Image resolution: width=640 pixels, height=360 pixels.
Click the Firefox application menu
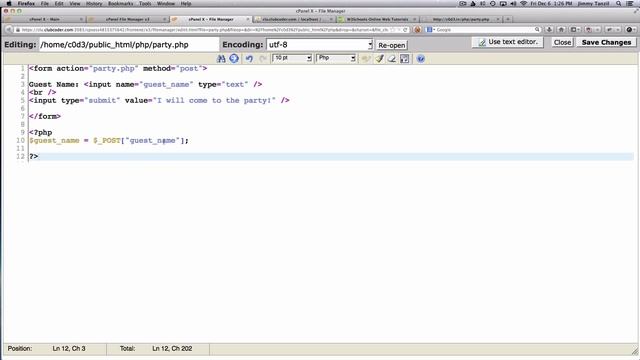point(26,4)
